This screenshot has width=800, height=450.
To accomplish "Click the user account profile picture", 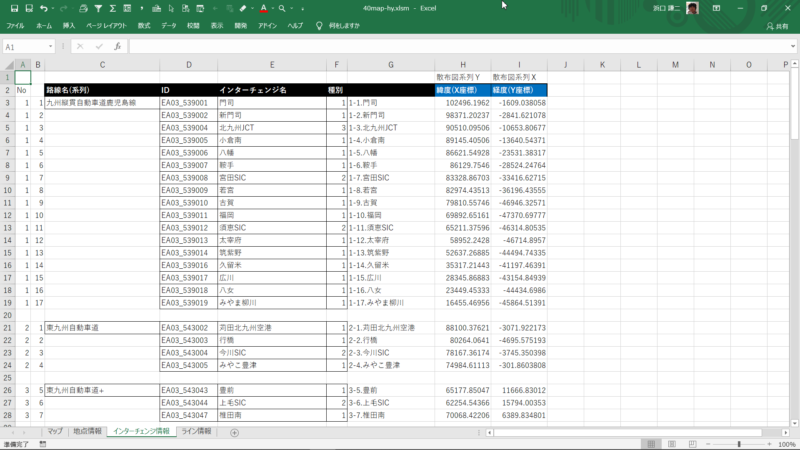I will coord(692,8).
